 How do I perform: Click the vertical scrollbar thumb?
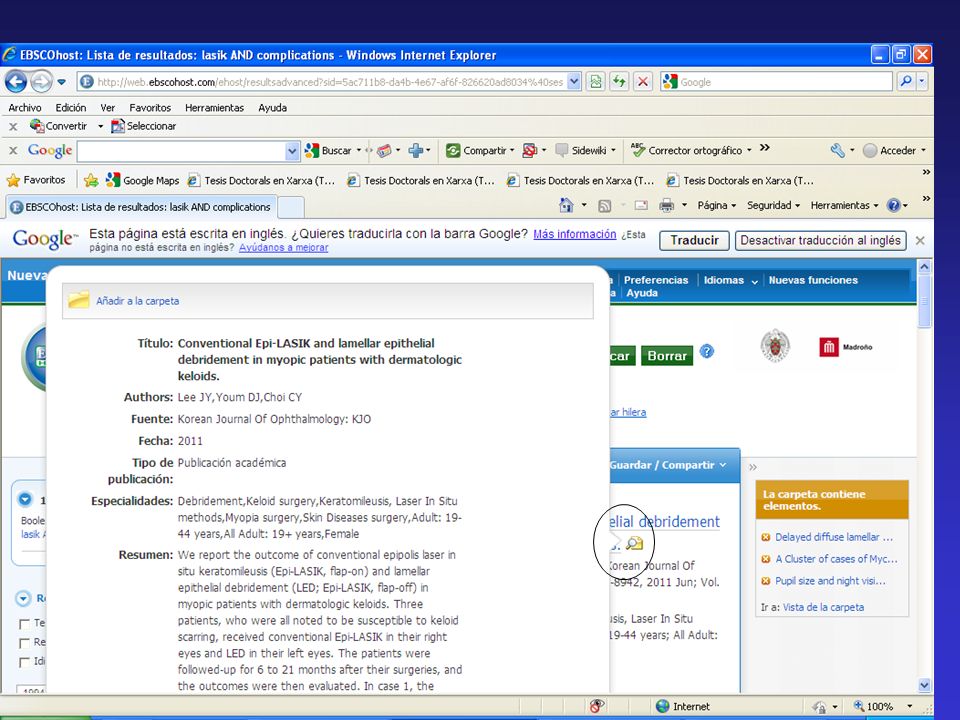click(924, 301)
